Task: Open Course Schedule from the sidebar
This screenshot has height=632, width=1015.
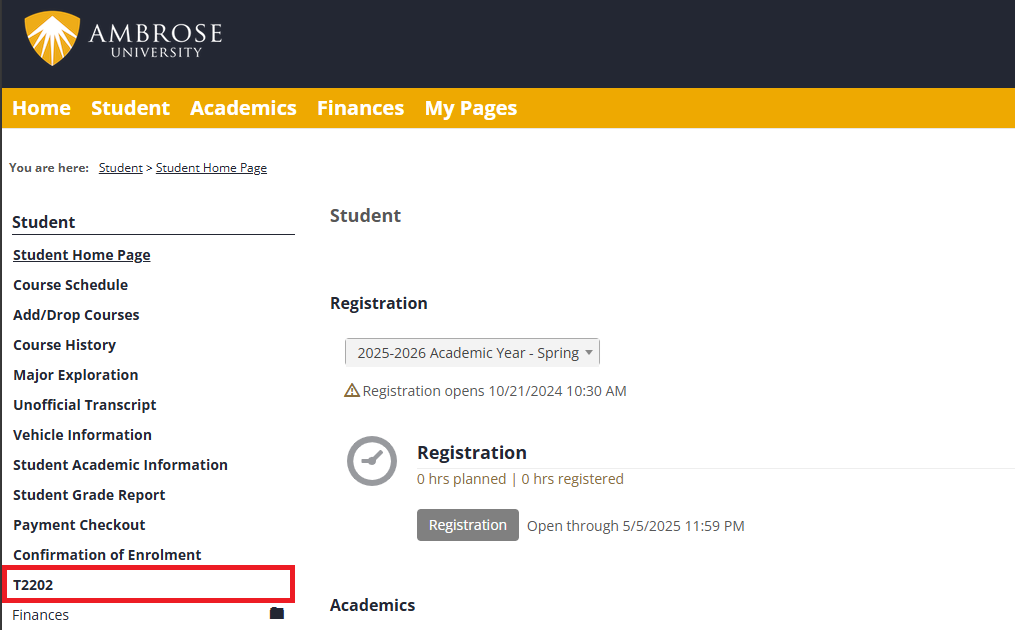Action: (70, 285)
